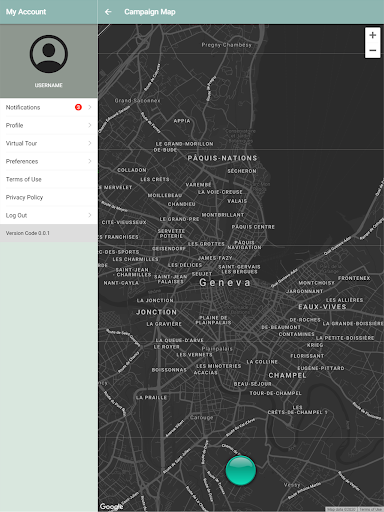Open the Virtual Tour menu item
The width and height of the screenshot is (384, 512).
point(49,143)
